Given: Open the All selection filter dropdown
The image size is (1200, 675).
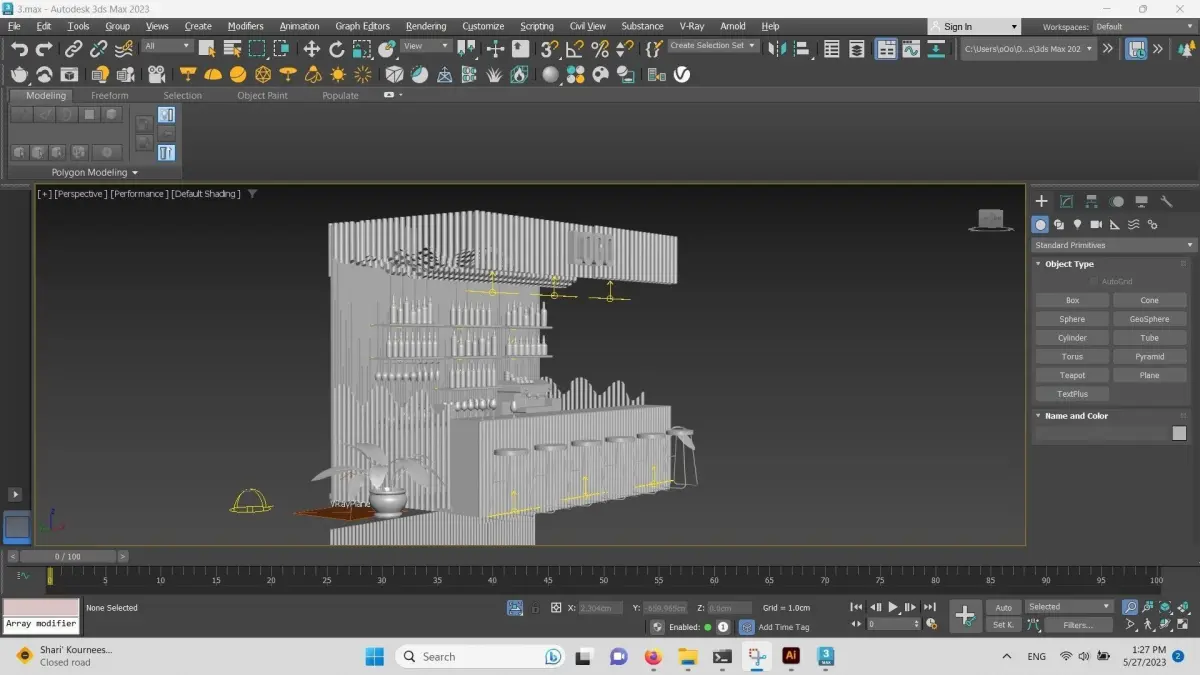Looking at the screenshot, I should pyautogui.click(x=167, y=46).
